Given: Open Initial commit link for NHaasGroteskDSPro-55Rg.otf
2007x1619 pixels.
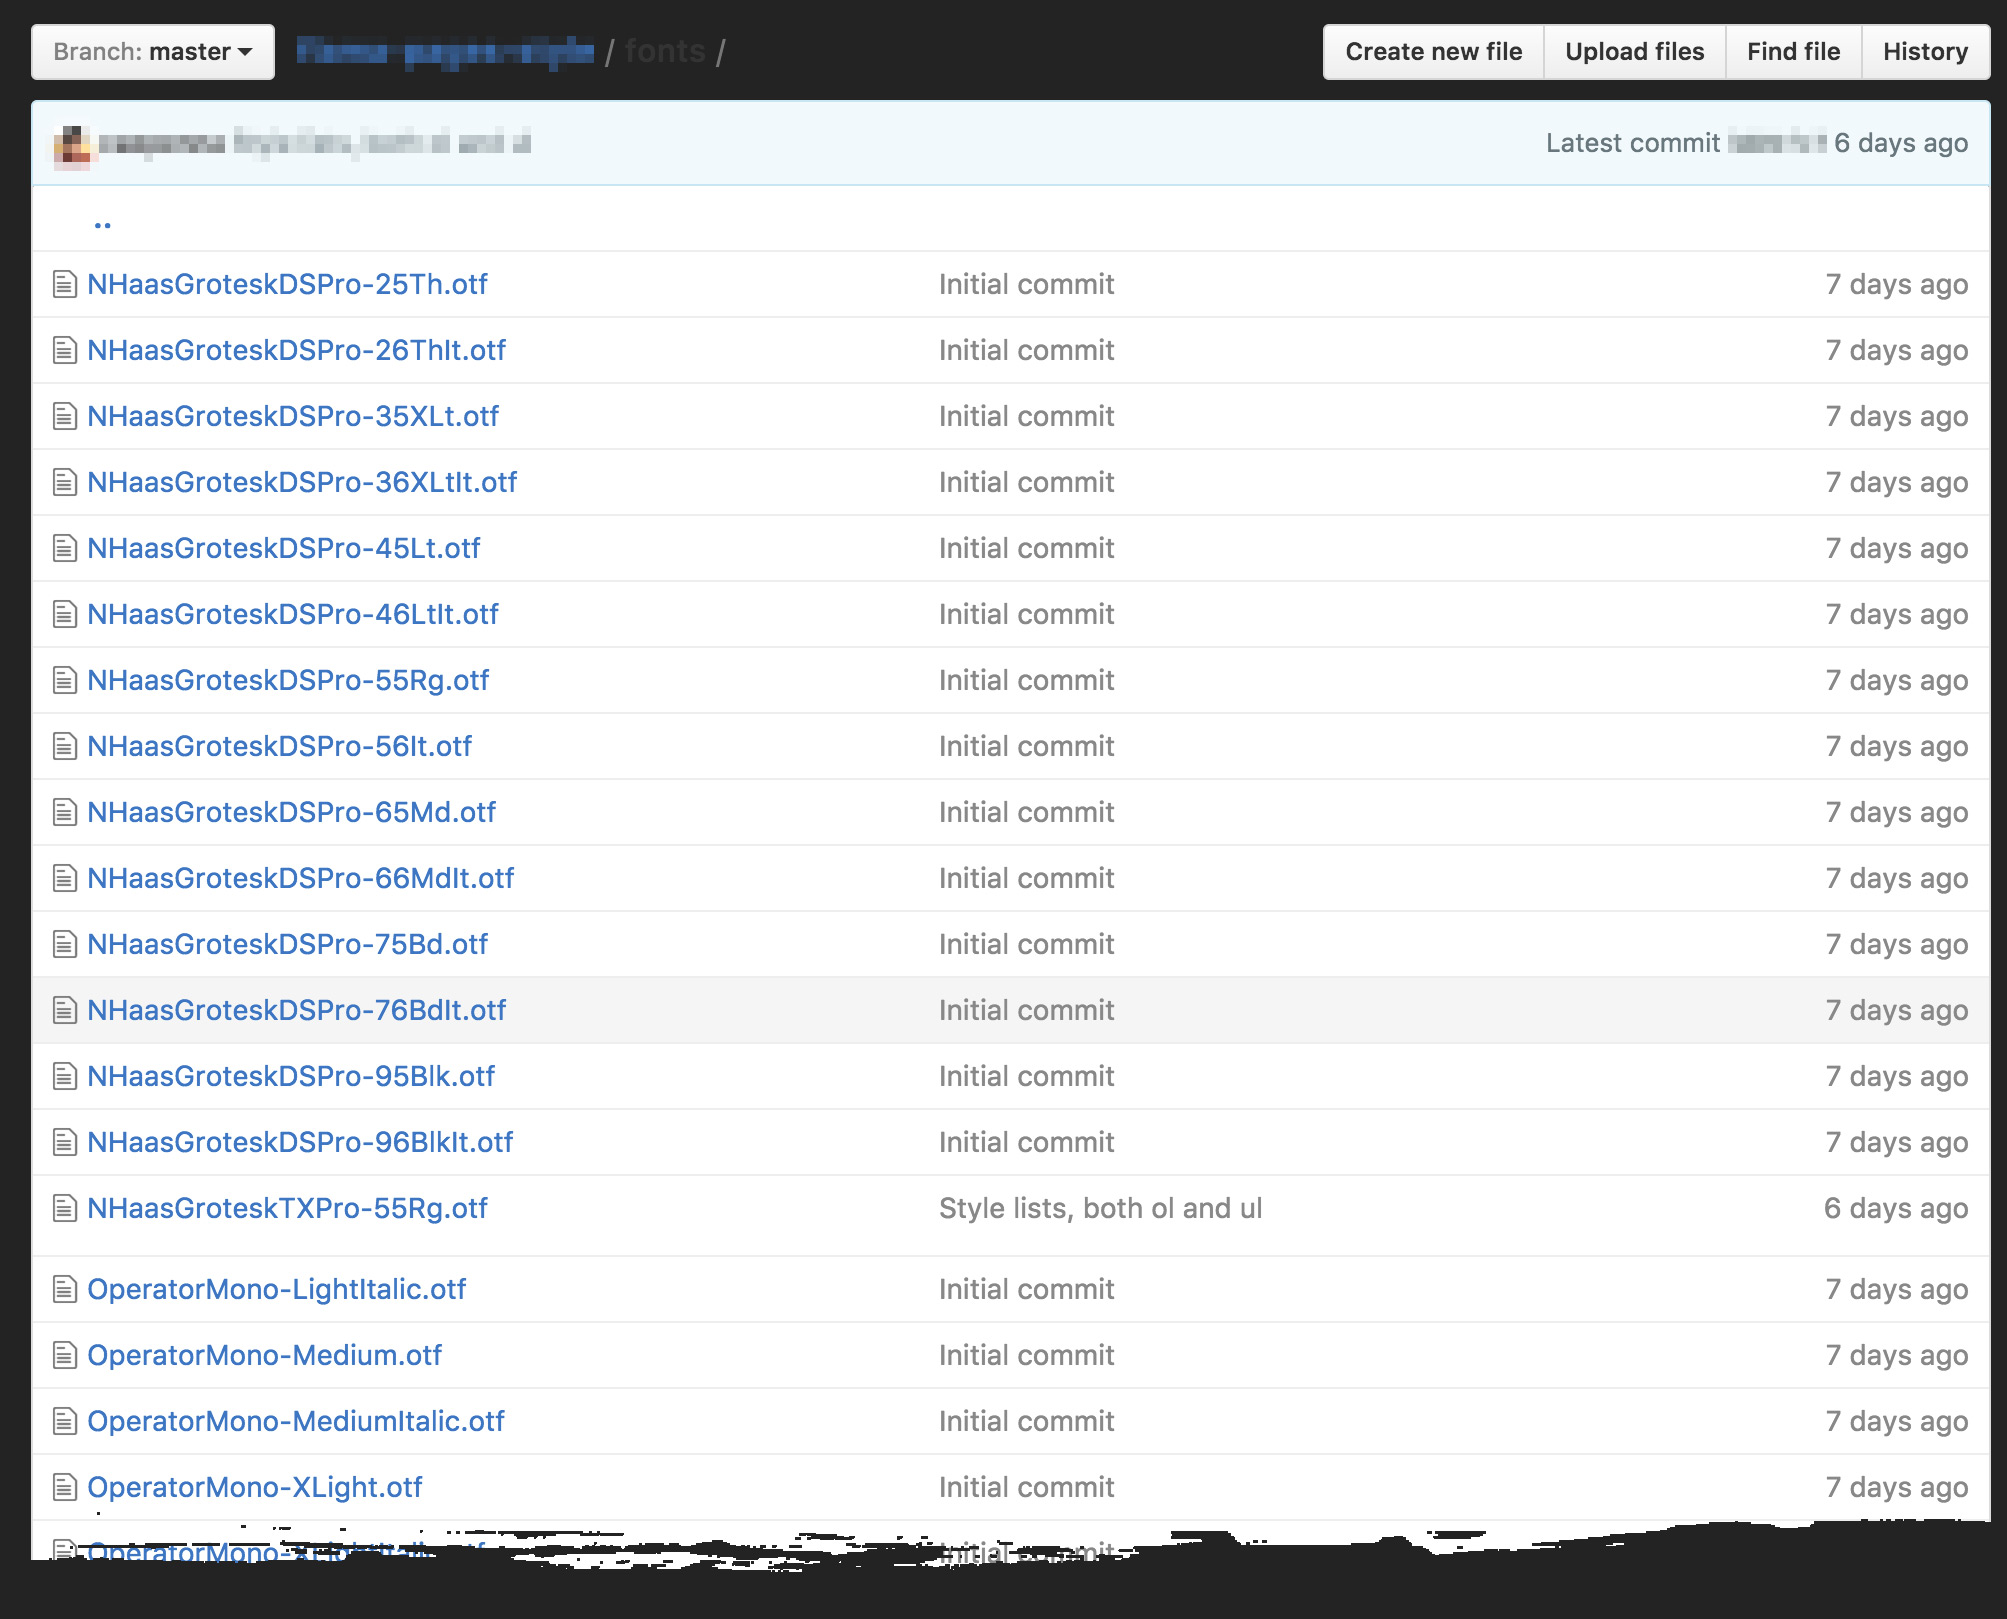Looking at the screenshot, I should pyautogui.click(x=1026, y=681).
